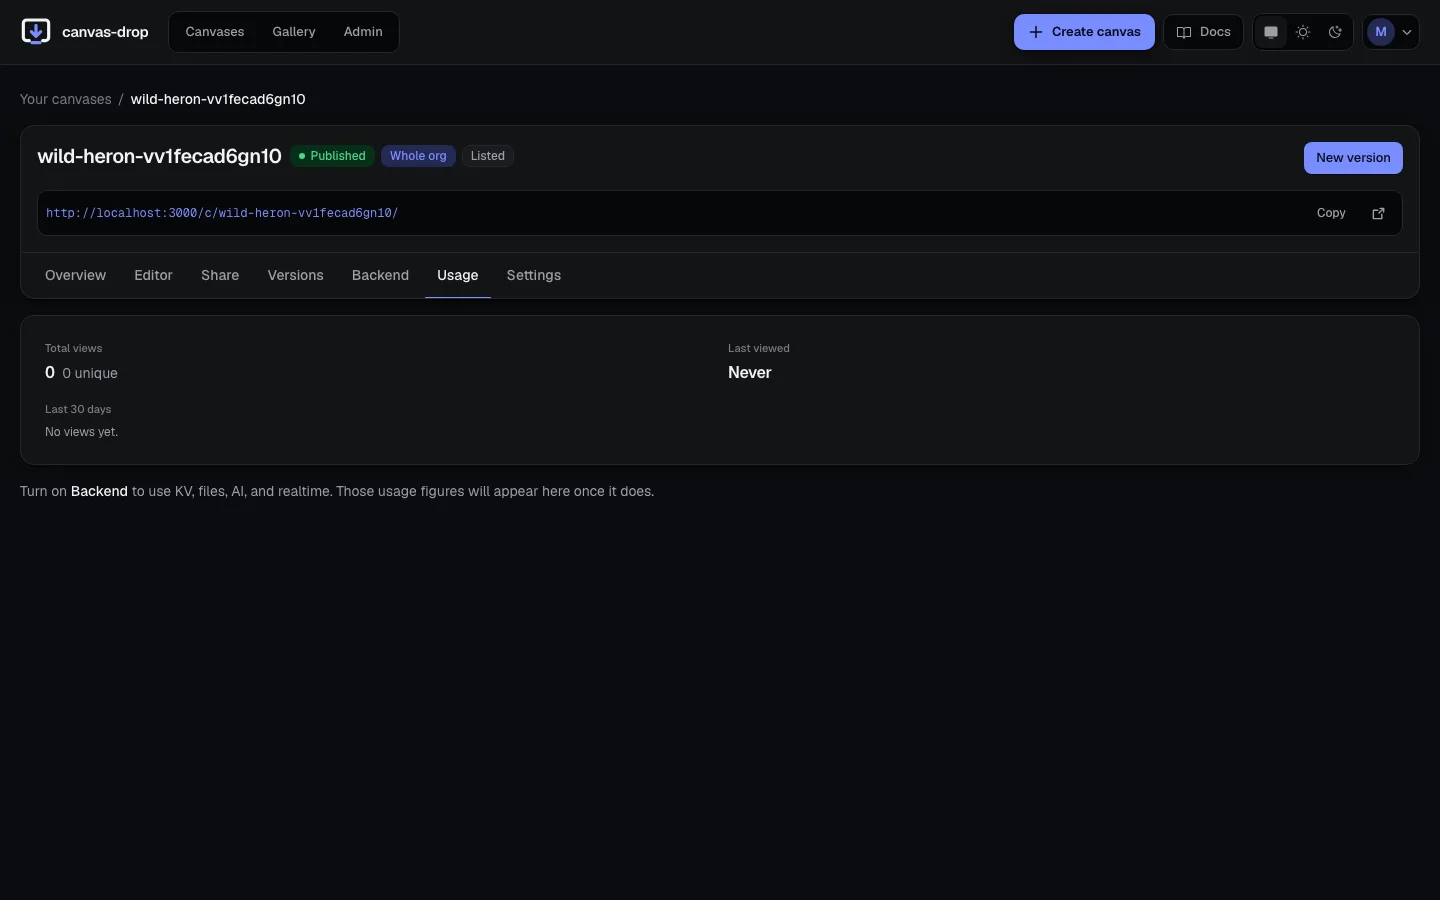Click the Last viewed label
This screenshot has width=1440, height=900.
(759, 348)
